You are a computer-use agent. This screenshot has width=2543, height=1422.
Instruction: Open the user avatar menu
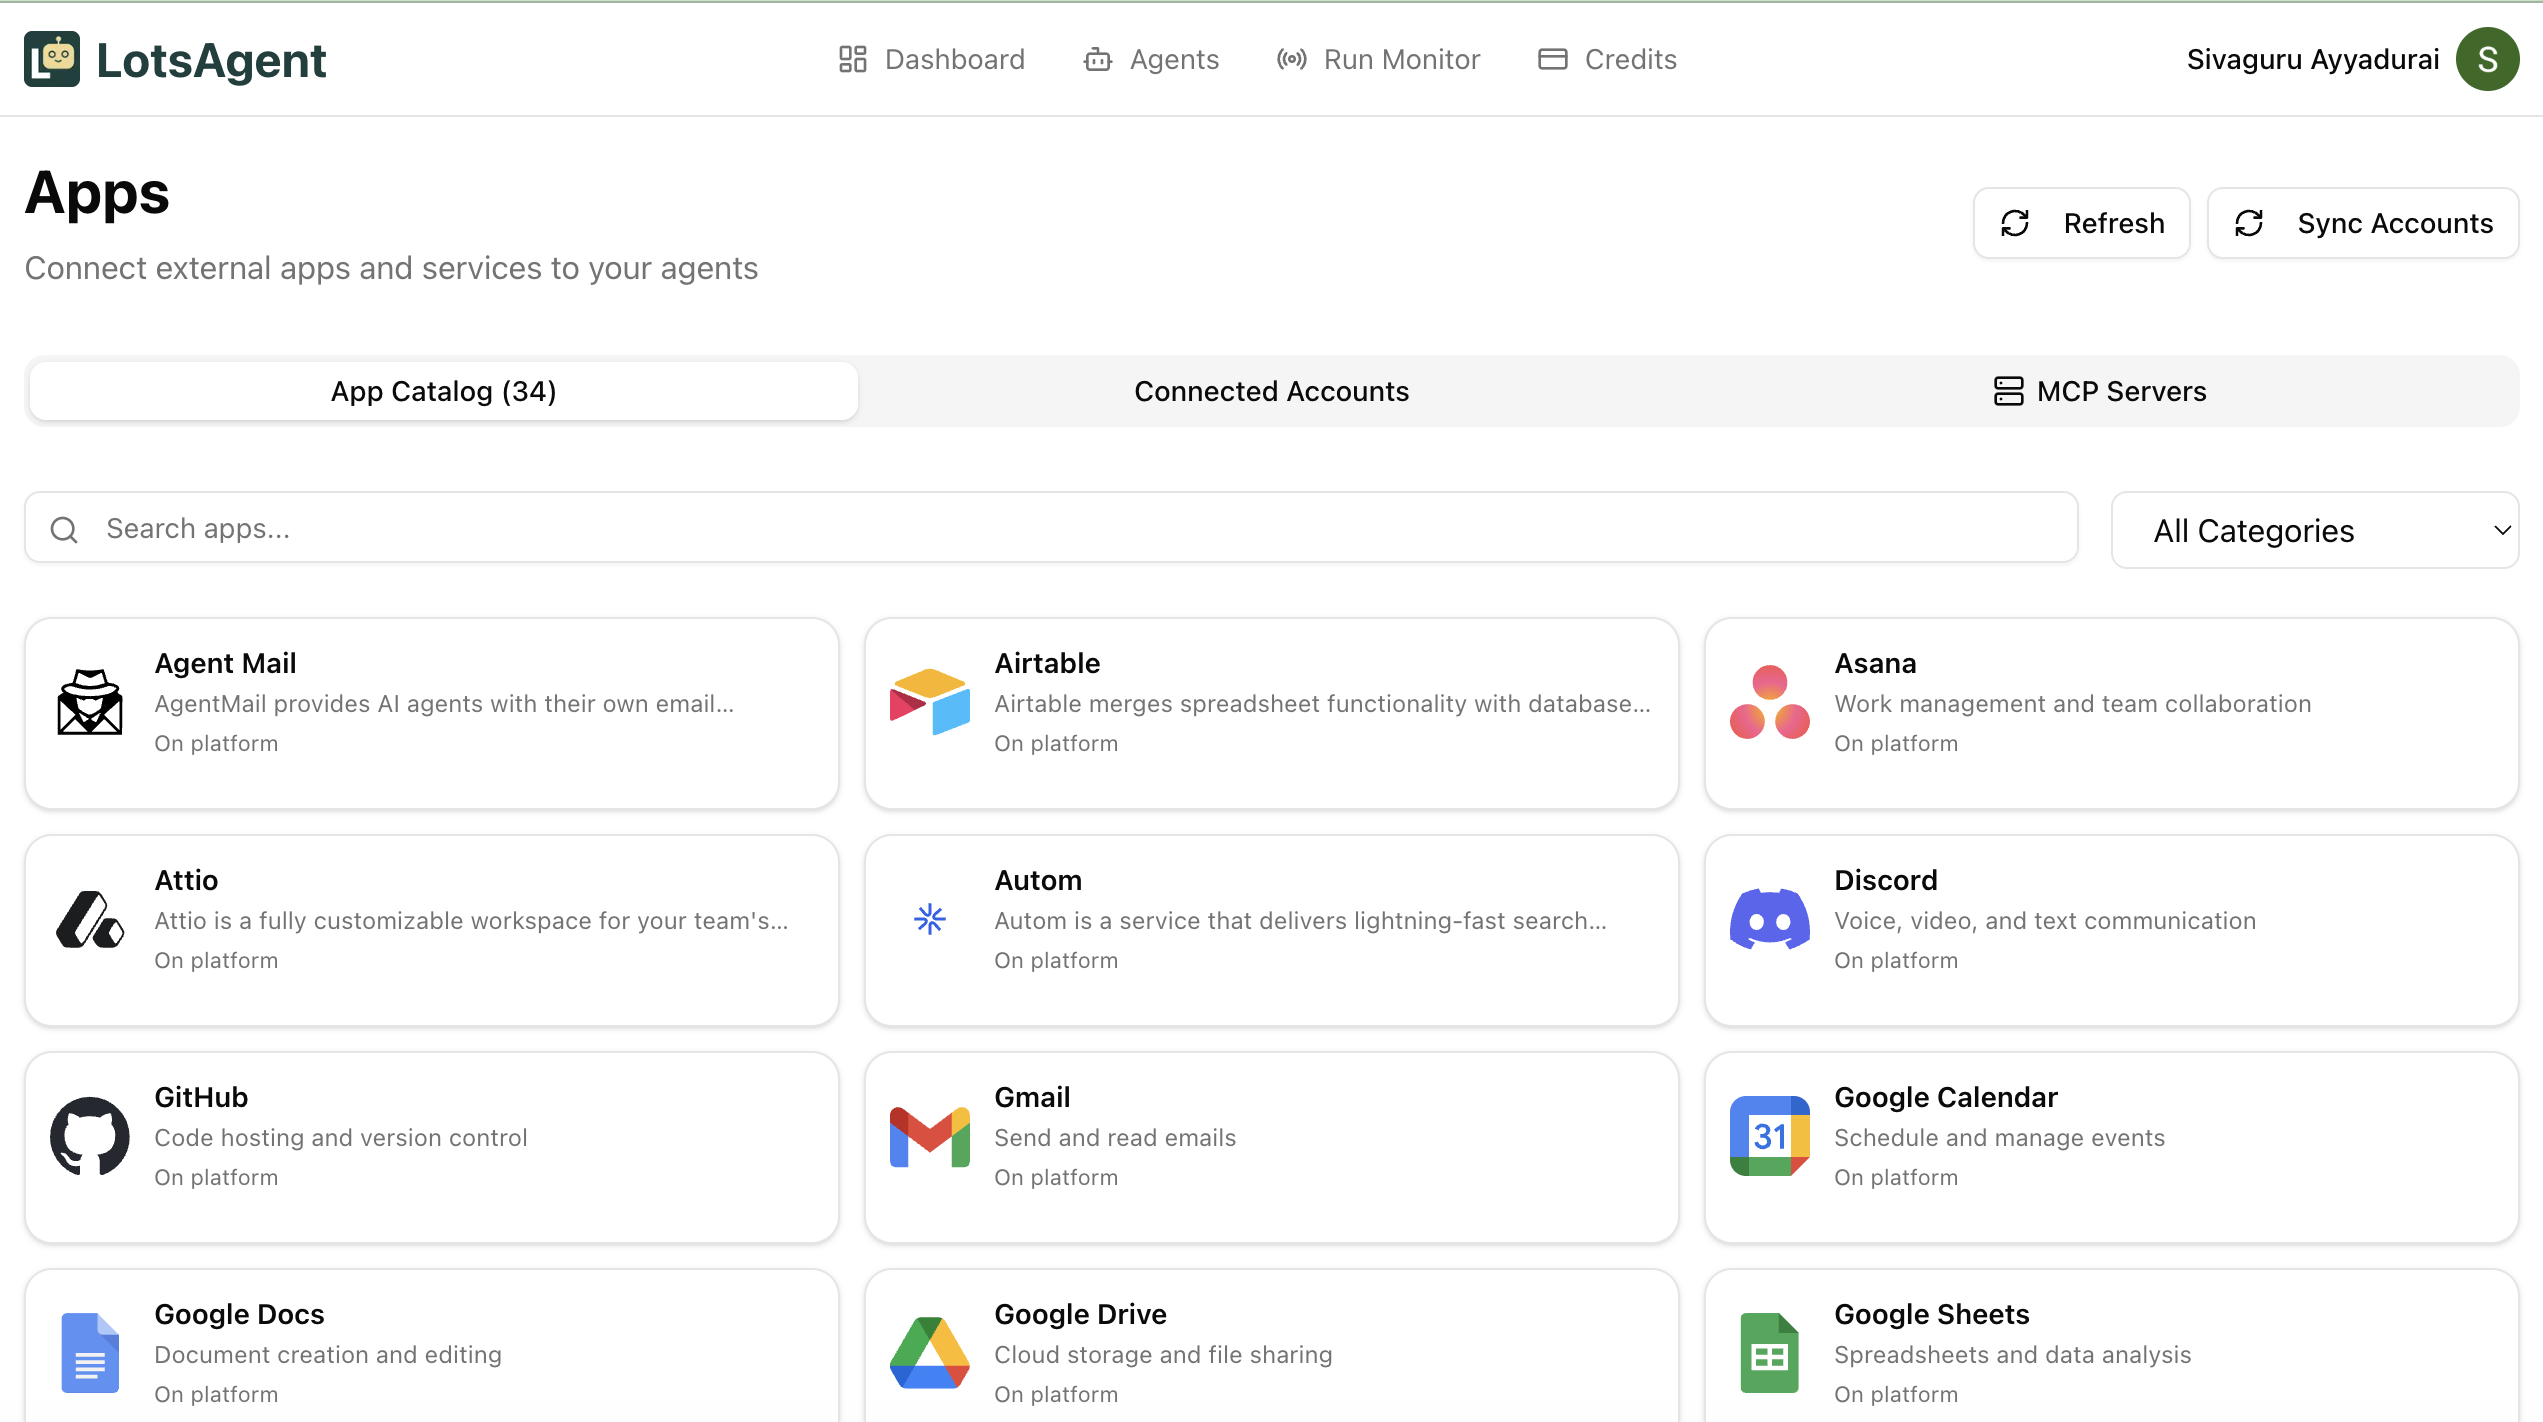click(x=2487, y=60)
